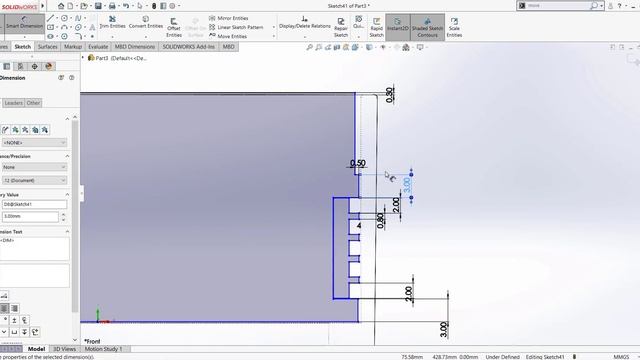Expand the SOLIDWORKS menu flyout arrow

pyautogui.click(x=42, y=6)
